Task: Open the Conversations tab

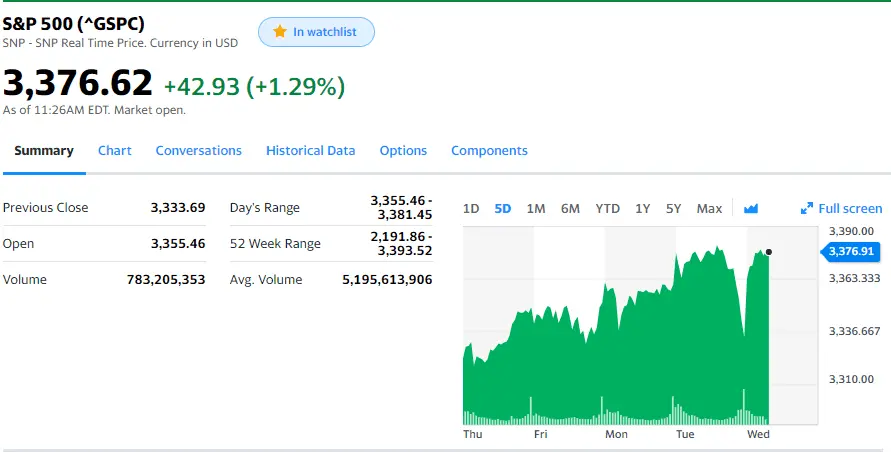Action: point(198,151)
